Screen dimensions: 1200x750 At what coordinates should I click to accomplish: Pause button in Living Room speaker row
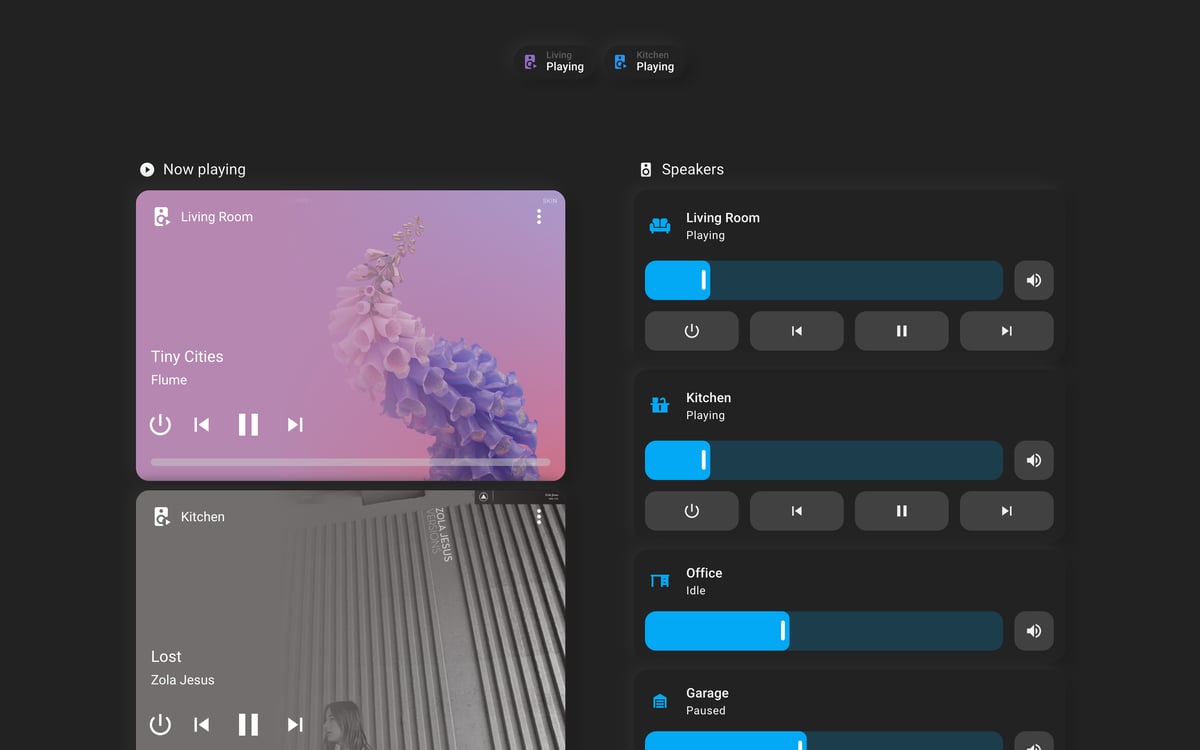click(902, 331)
